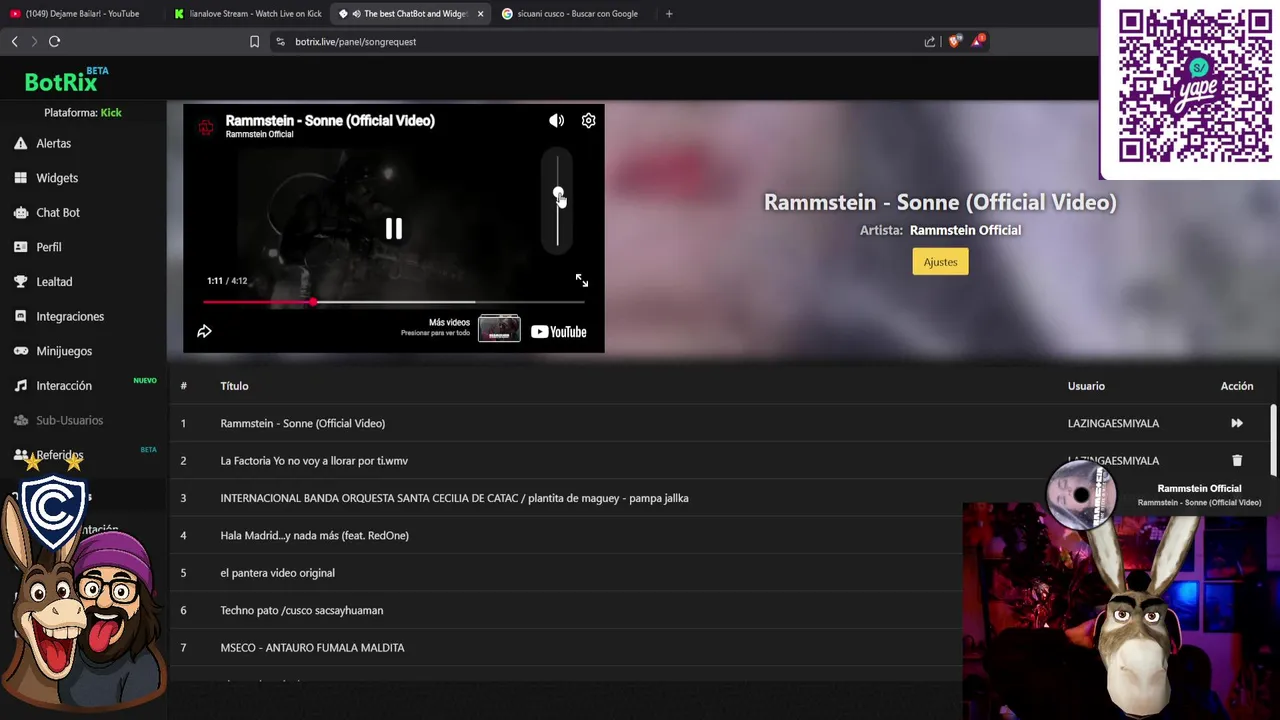Delete La Factoria song from queue
This screenshot has width=1280, height=720.
point(1237,460)
